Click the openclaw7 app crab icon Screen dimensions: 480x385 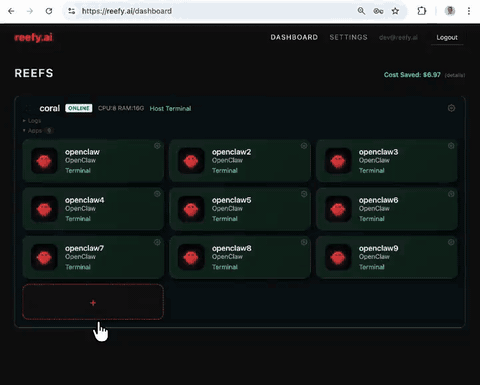(x=44, y=257)
